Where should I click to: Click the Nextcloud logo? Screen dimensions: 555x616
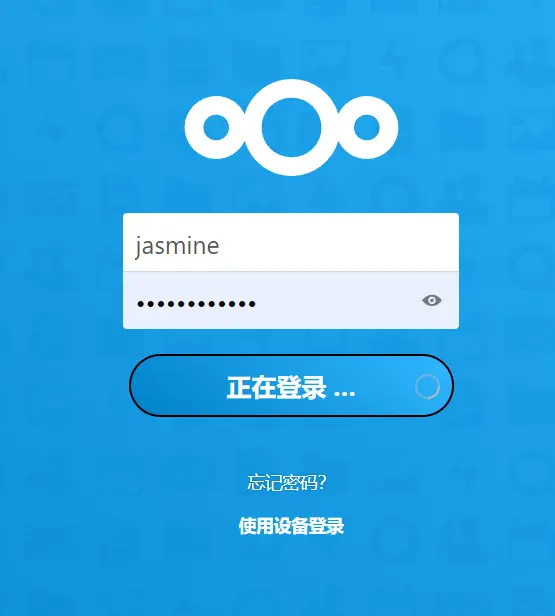(291, 127)
